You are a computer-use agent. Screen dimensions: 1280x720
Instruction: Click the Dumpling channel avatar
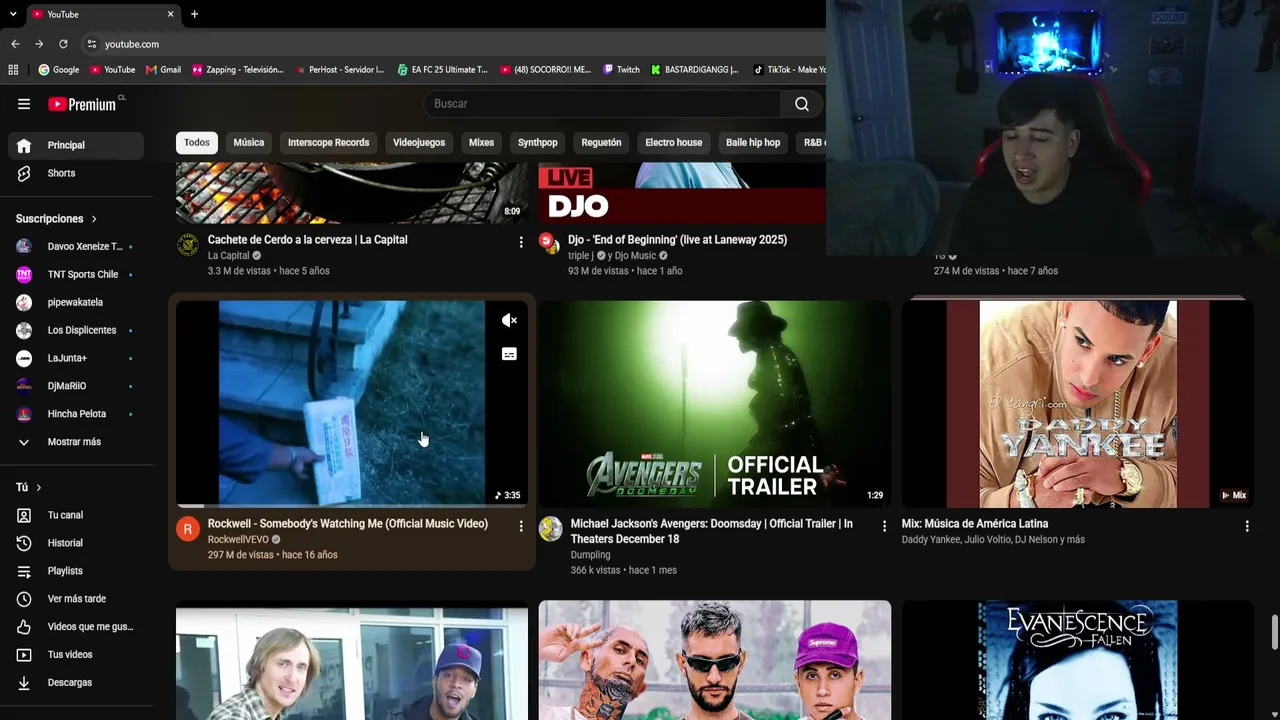point(551,529)
